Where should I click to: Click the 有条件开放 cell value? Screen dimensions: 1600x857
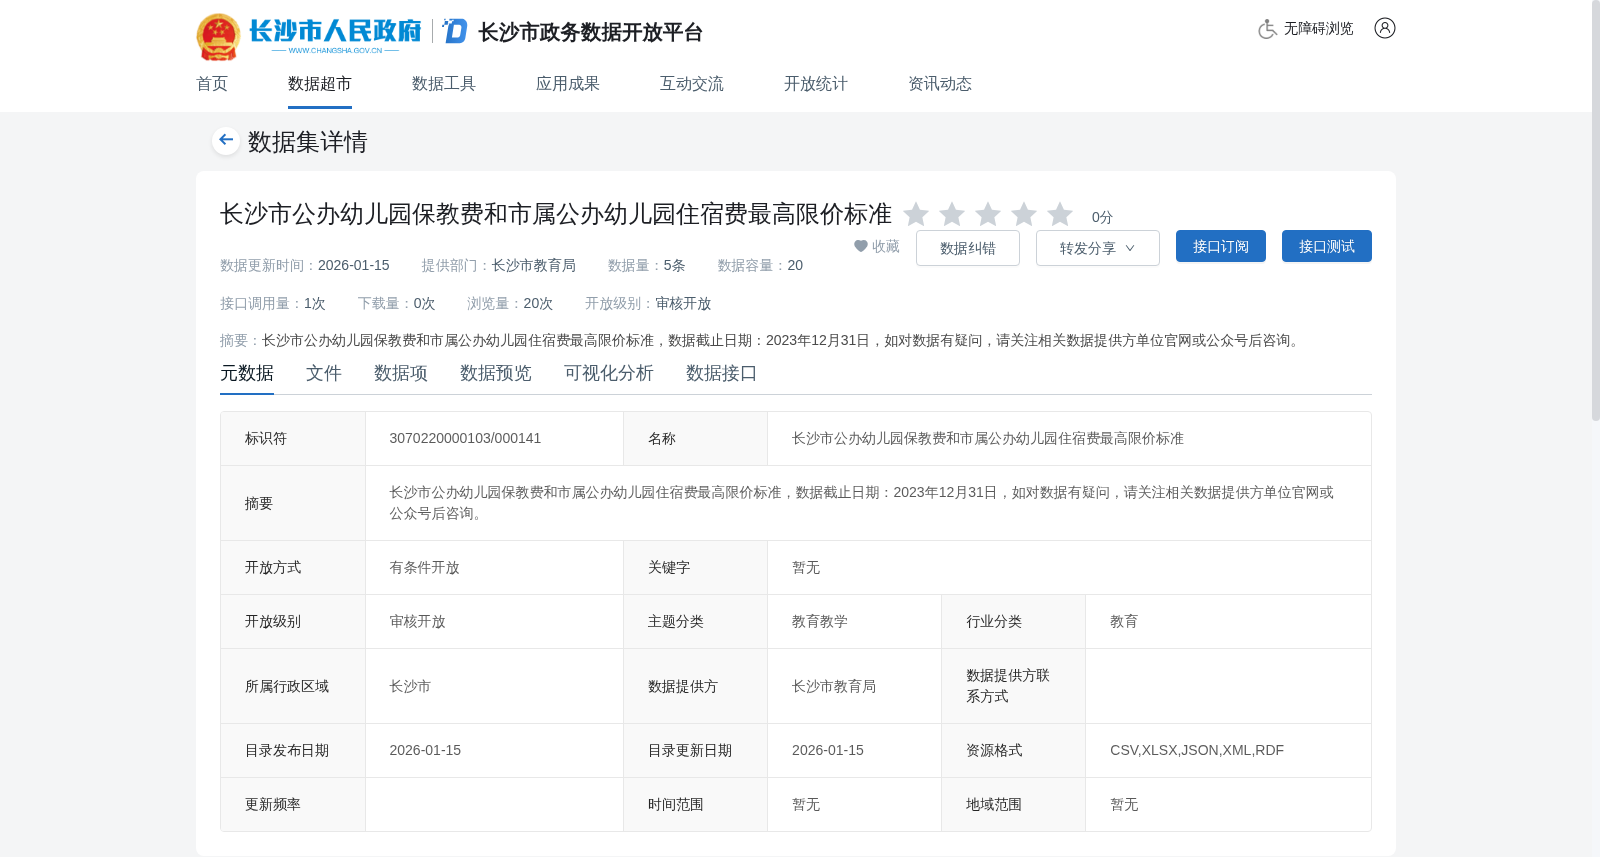click(x=424, y=567)
